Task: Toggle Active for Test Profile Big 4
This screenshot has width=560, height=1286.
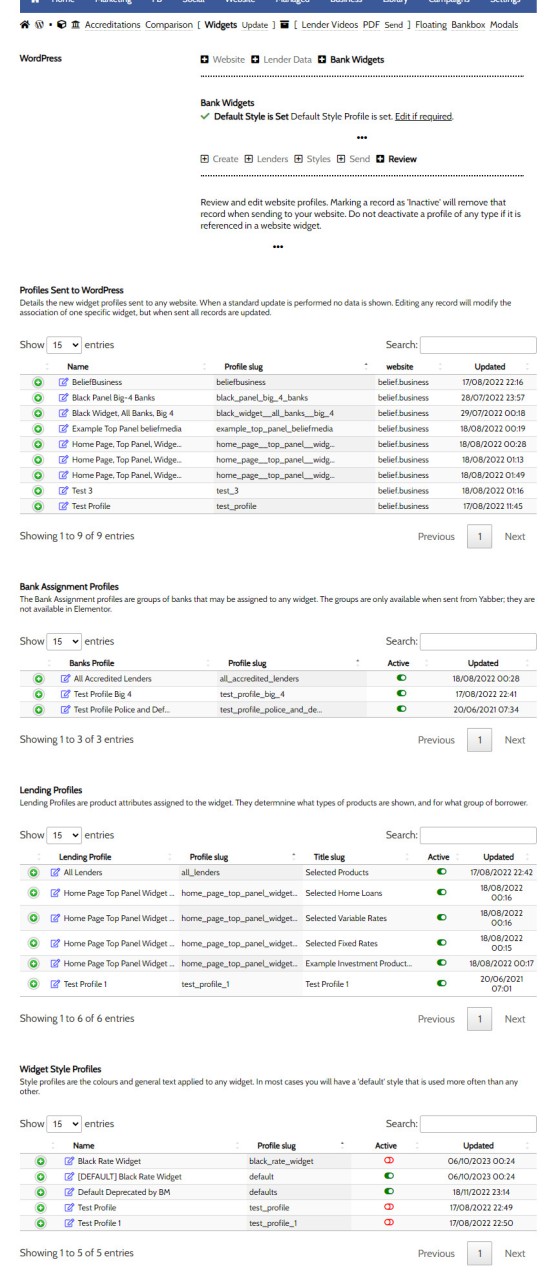Action: [402, 692]
